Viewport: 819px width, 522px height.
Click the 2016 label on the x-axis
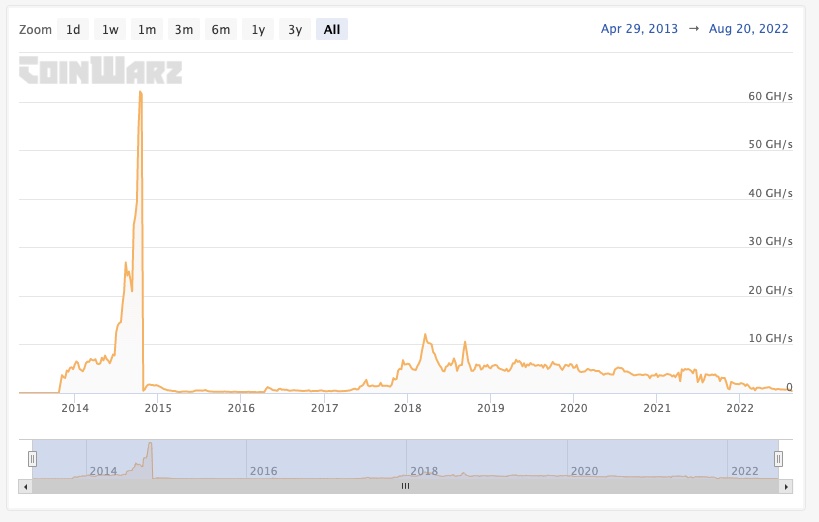tap(241, 408)
